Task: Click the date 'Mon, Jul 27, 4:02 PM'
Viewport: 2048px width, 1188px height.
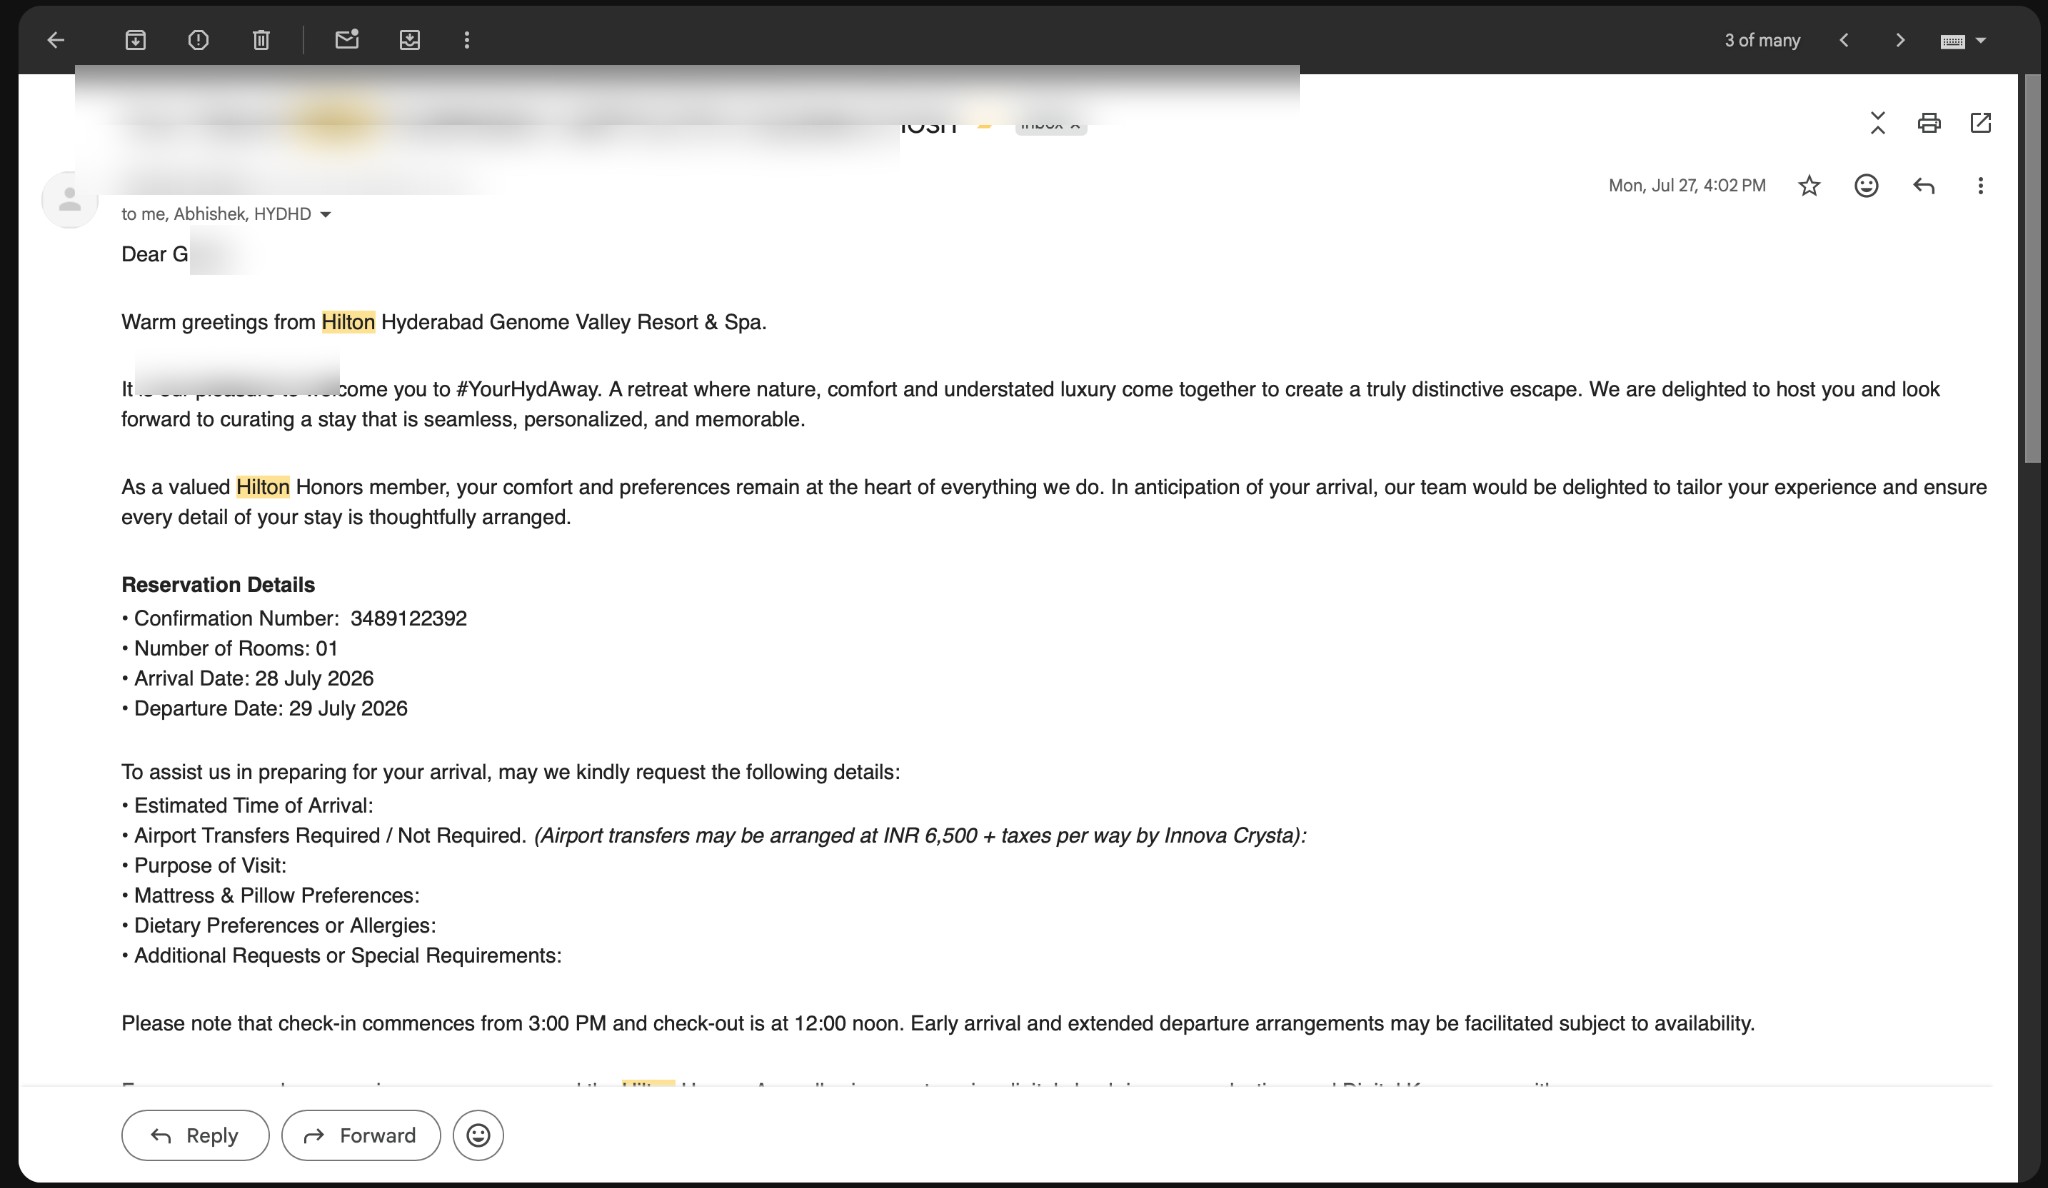Action: (x=1687, y=186)
